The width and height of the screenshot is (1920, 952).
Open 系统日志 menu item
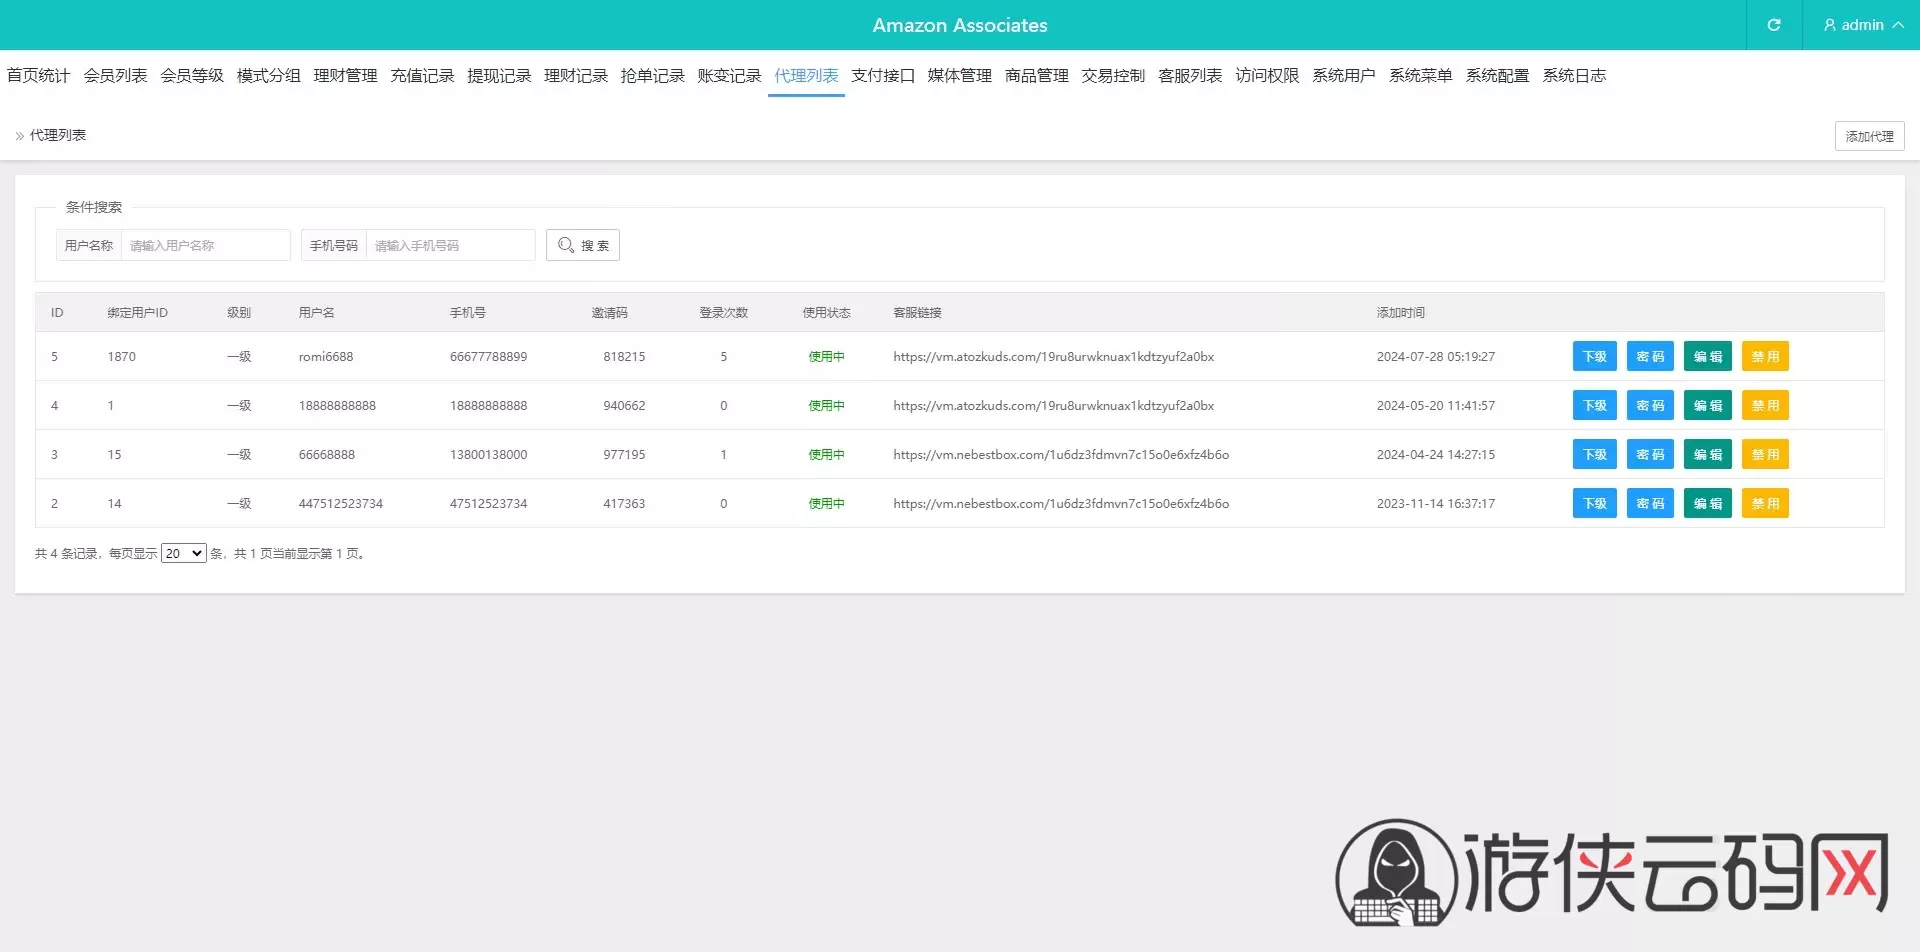pos(1574,75)
